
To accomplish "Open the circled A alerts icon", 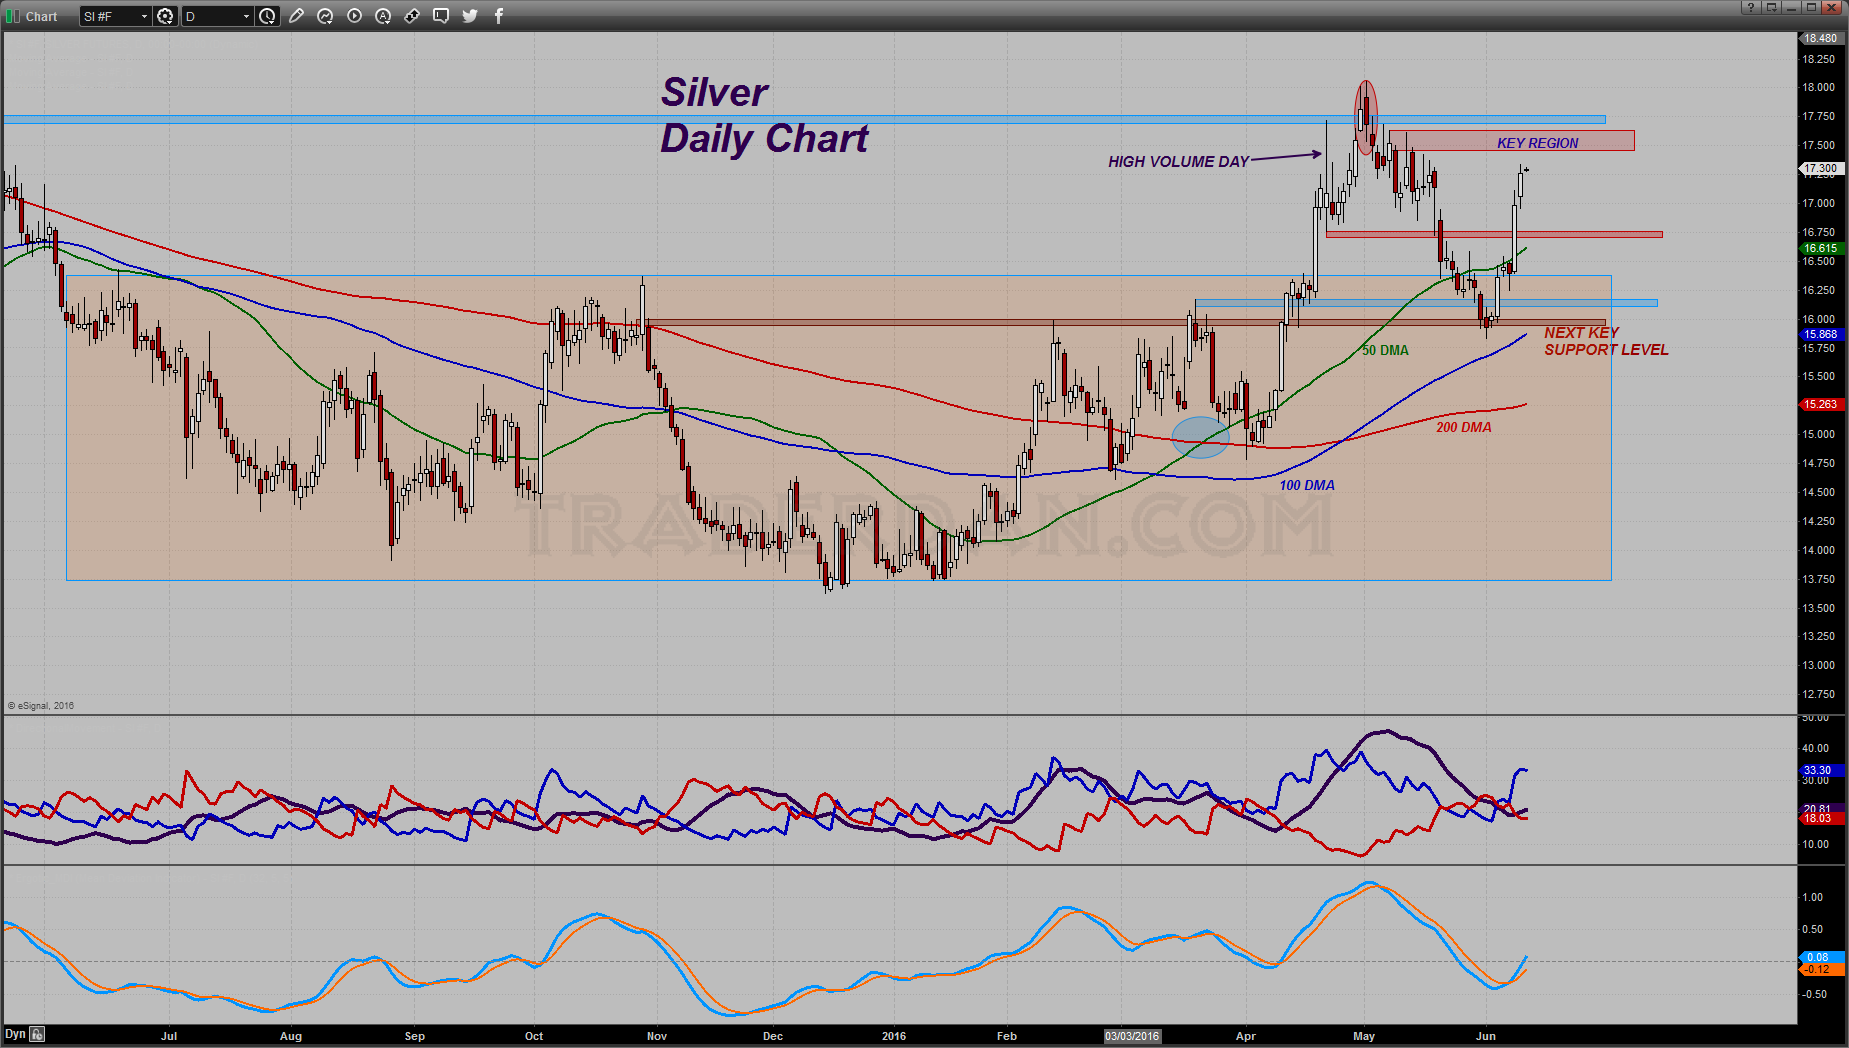I will pos(383,16).
